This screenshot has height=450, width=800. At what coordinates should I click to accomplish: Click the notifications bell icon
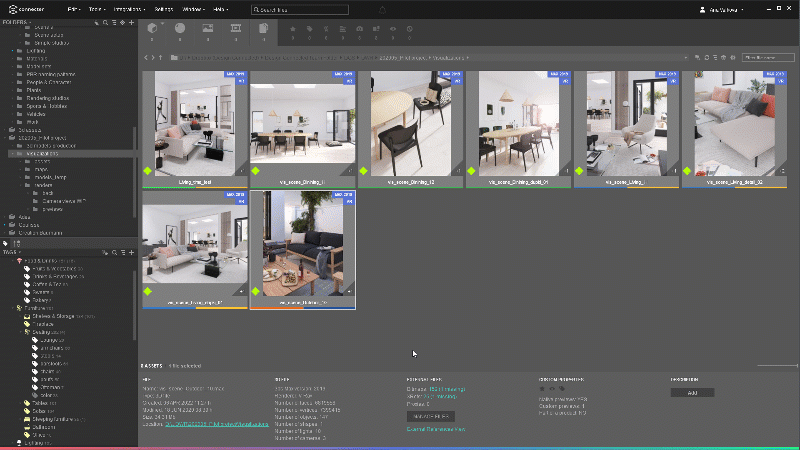(x=380, y=9)
